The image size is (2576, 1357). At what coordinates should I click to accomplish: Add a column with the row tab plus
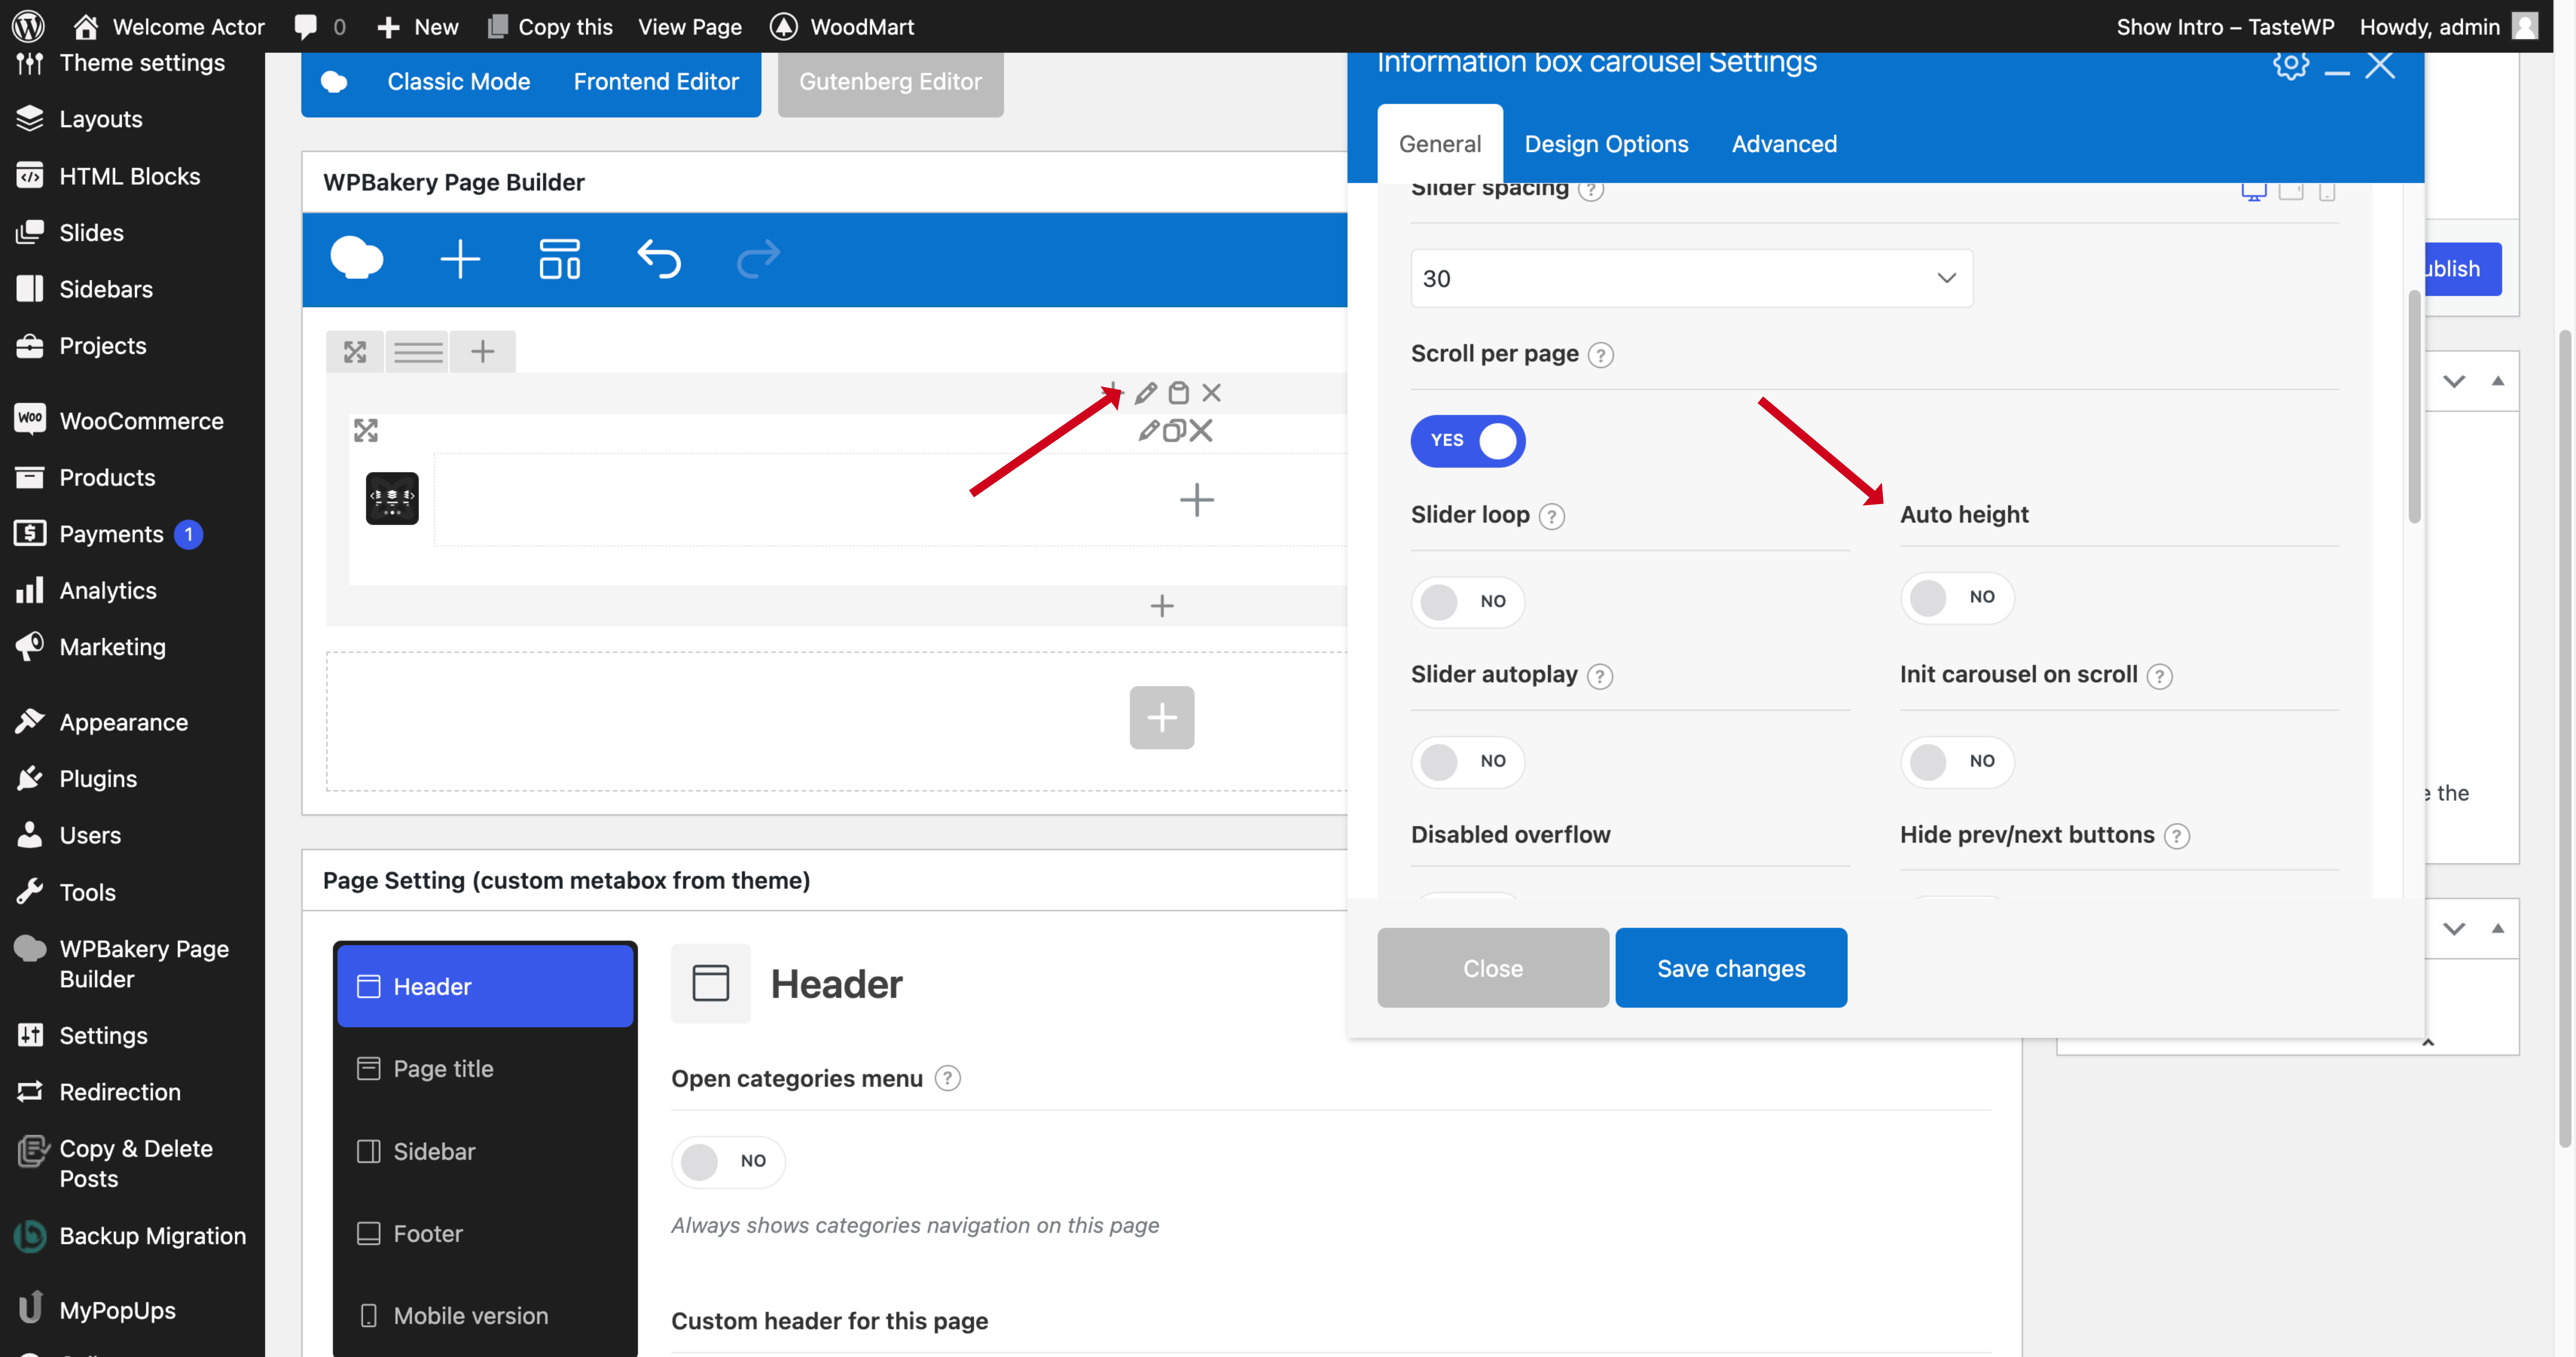483,352
